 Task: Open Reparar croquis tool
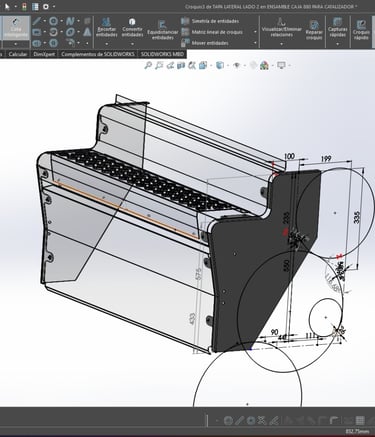[x=314, y=29]
